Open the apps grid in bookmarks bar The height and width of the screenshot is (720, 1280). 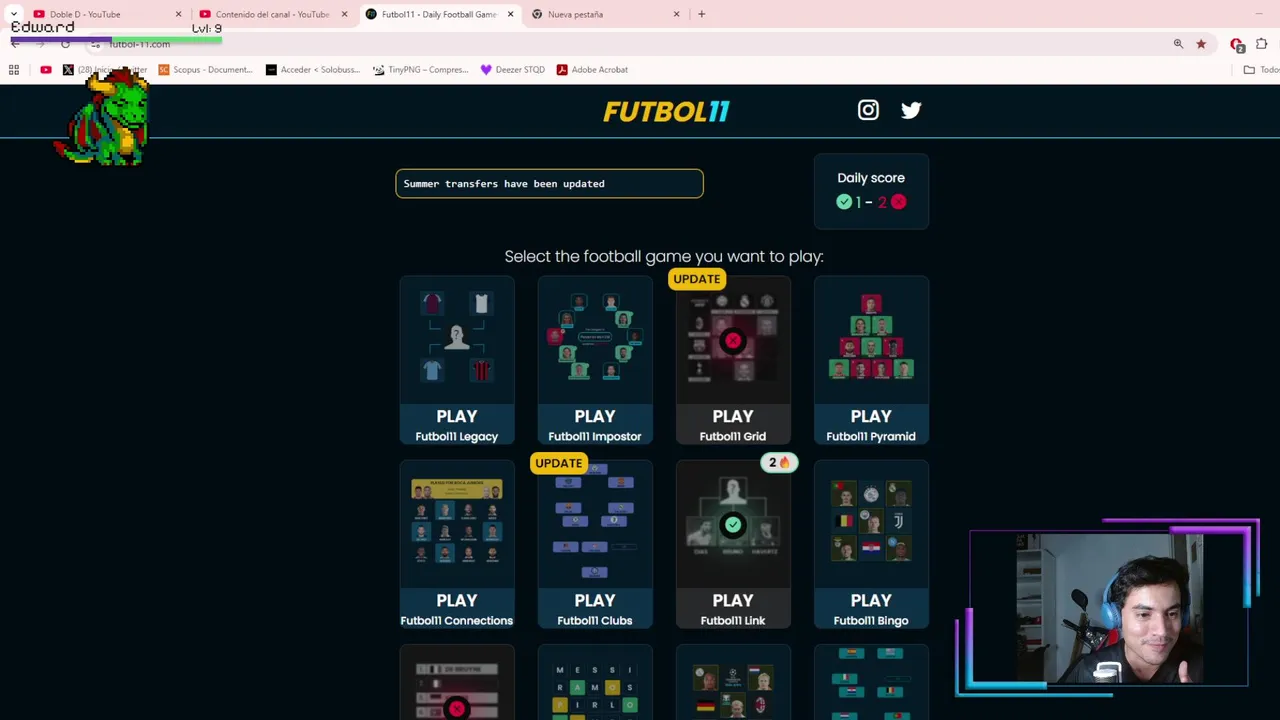(14, 70)
